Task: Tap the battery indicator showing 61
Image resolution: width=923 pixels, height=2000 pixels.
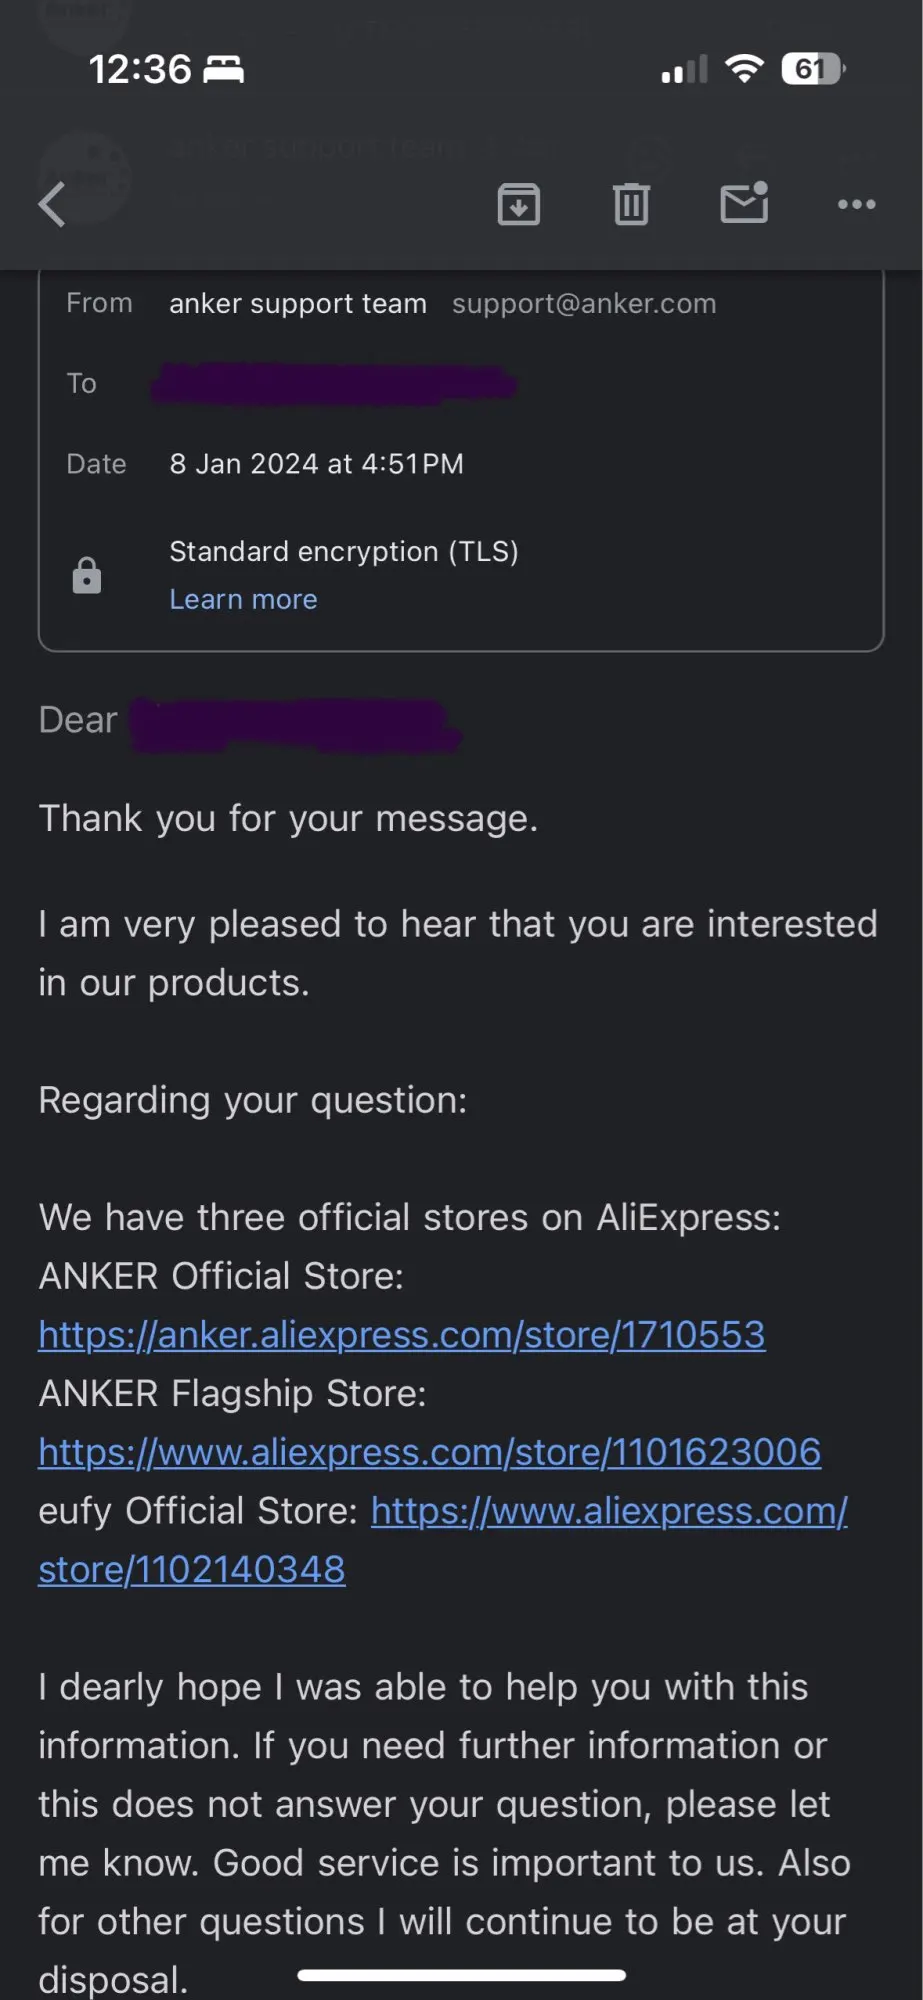Action: [x=814, y=69]
